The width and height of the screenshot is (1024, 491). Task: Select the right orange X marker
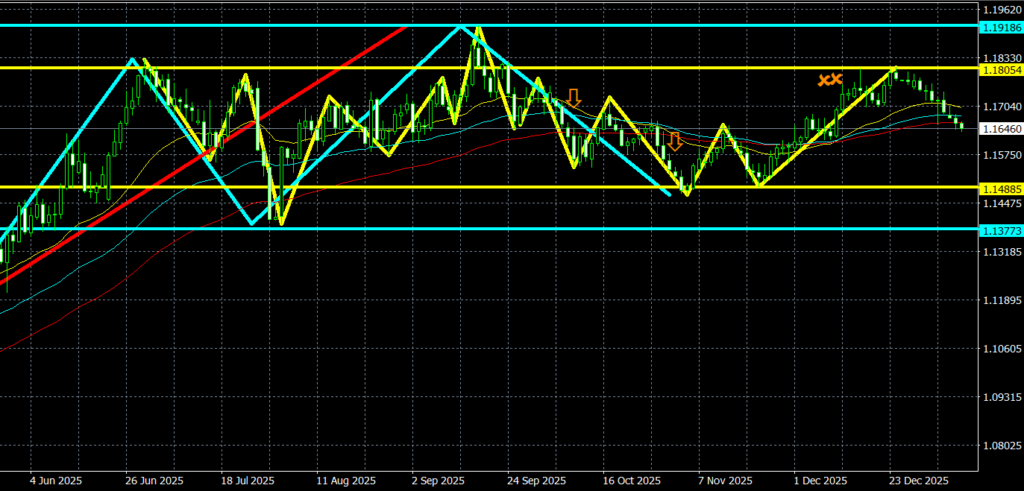coord(838,79)
